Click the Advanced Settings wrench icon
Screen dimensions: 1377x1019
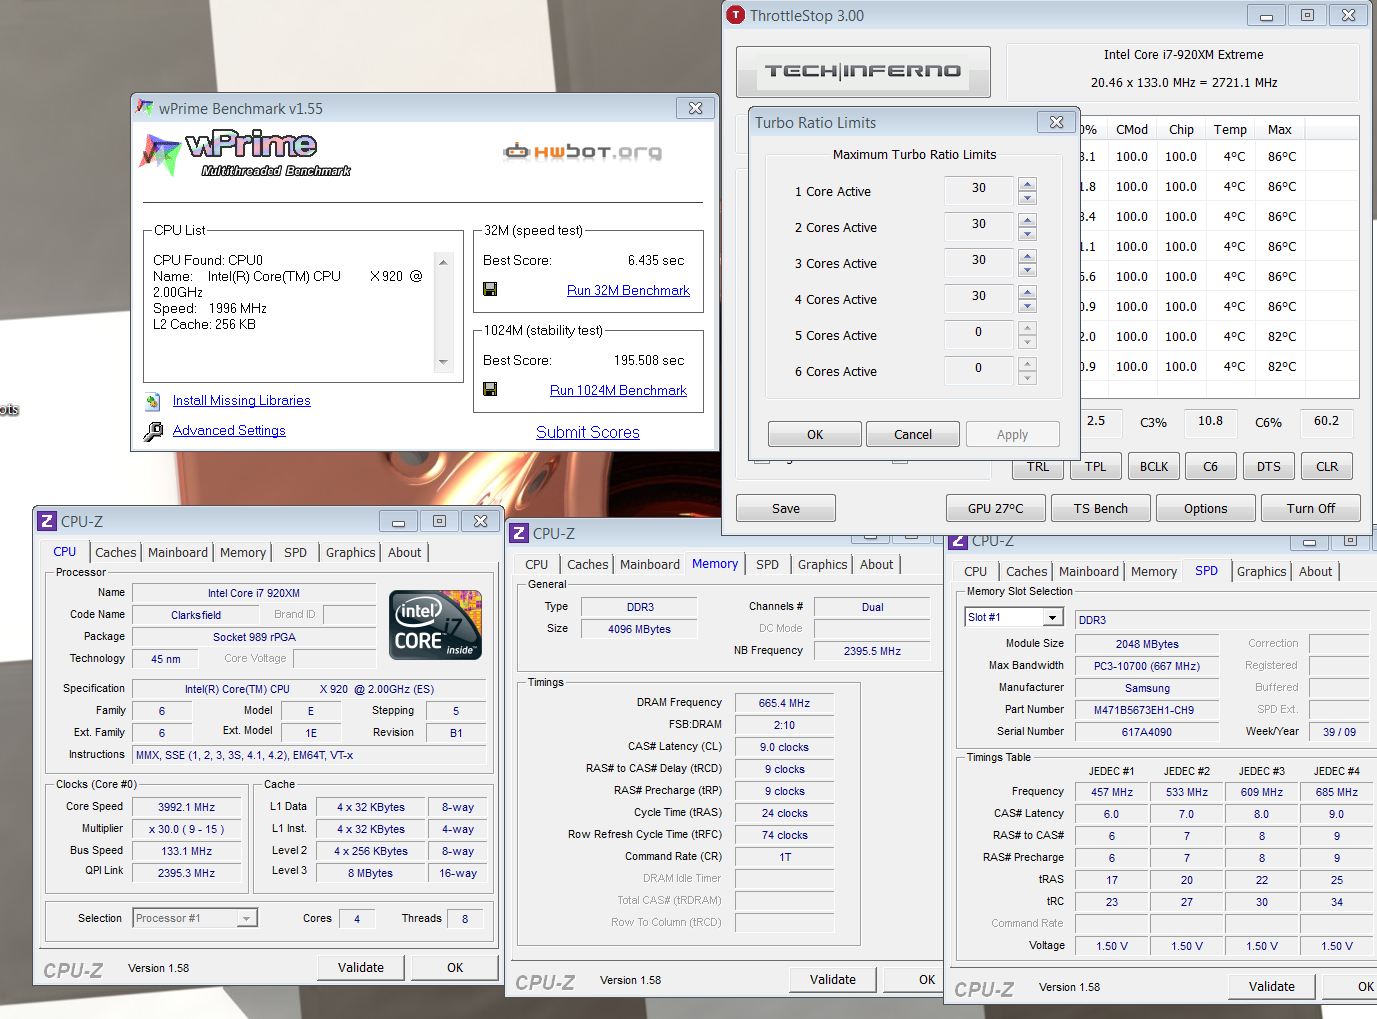click(x=153, y=431)
